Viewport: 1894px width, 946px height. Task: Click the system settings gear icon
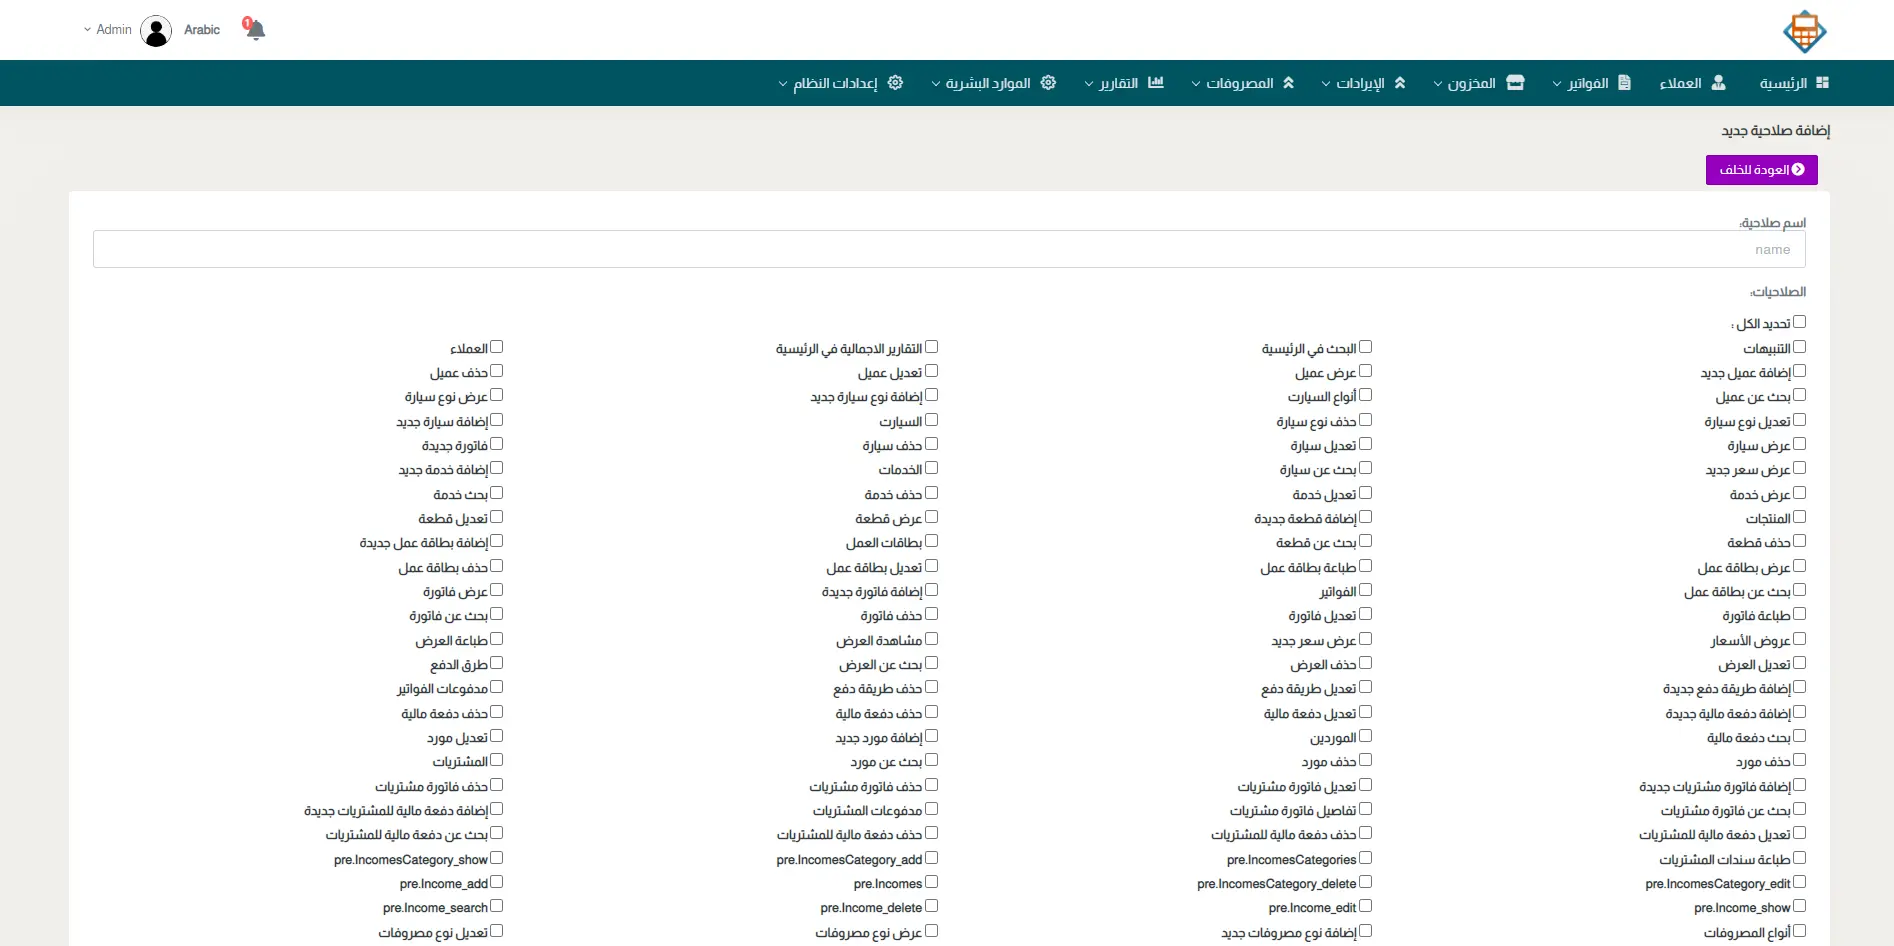click(895, 83)
